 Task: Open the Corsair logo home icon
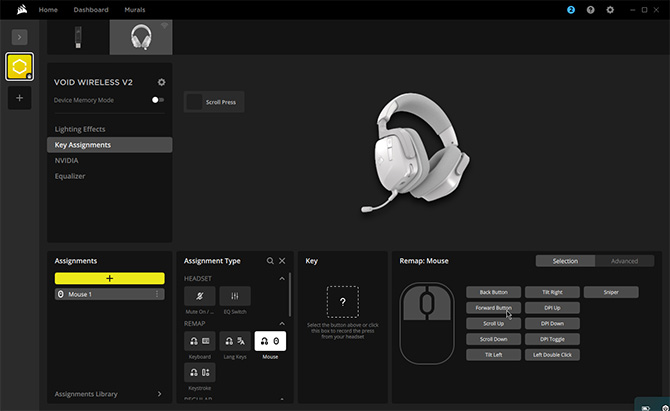pos(22,9)
